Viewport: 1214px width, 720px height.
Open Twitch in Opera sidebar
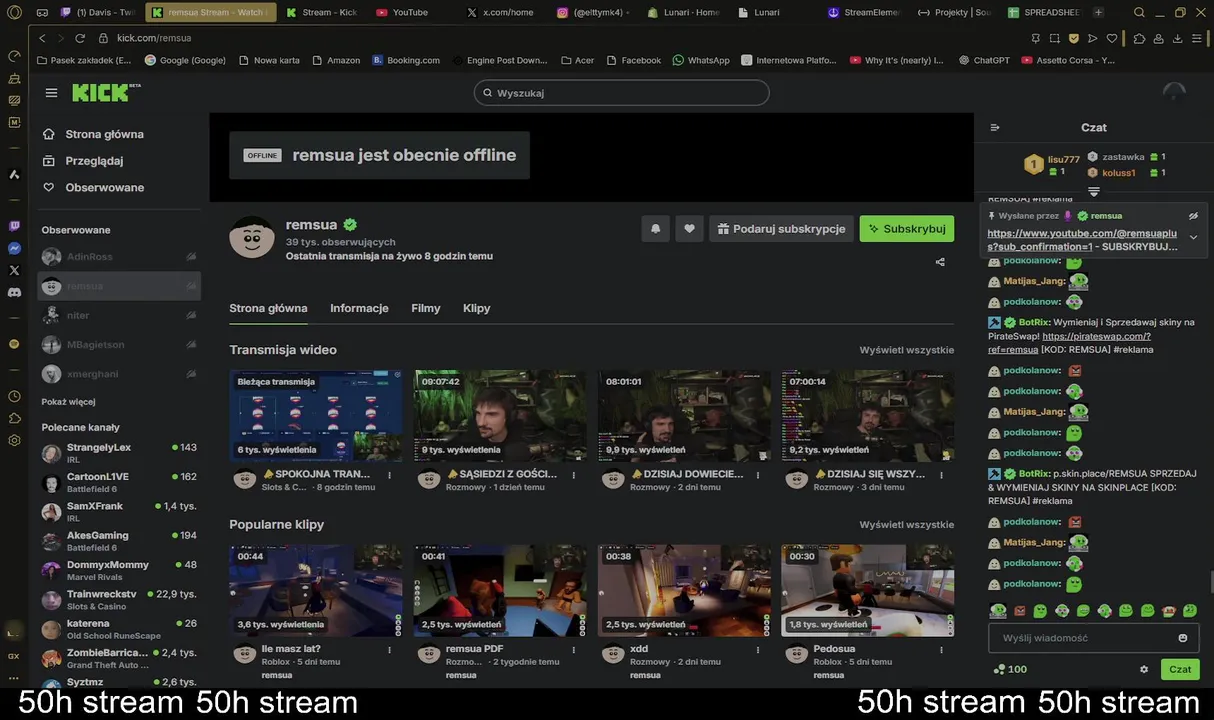14,226
